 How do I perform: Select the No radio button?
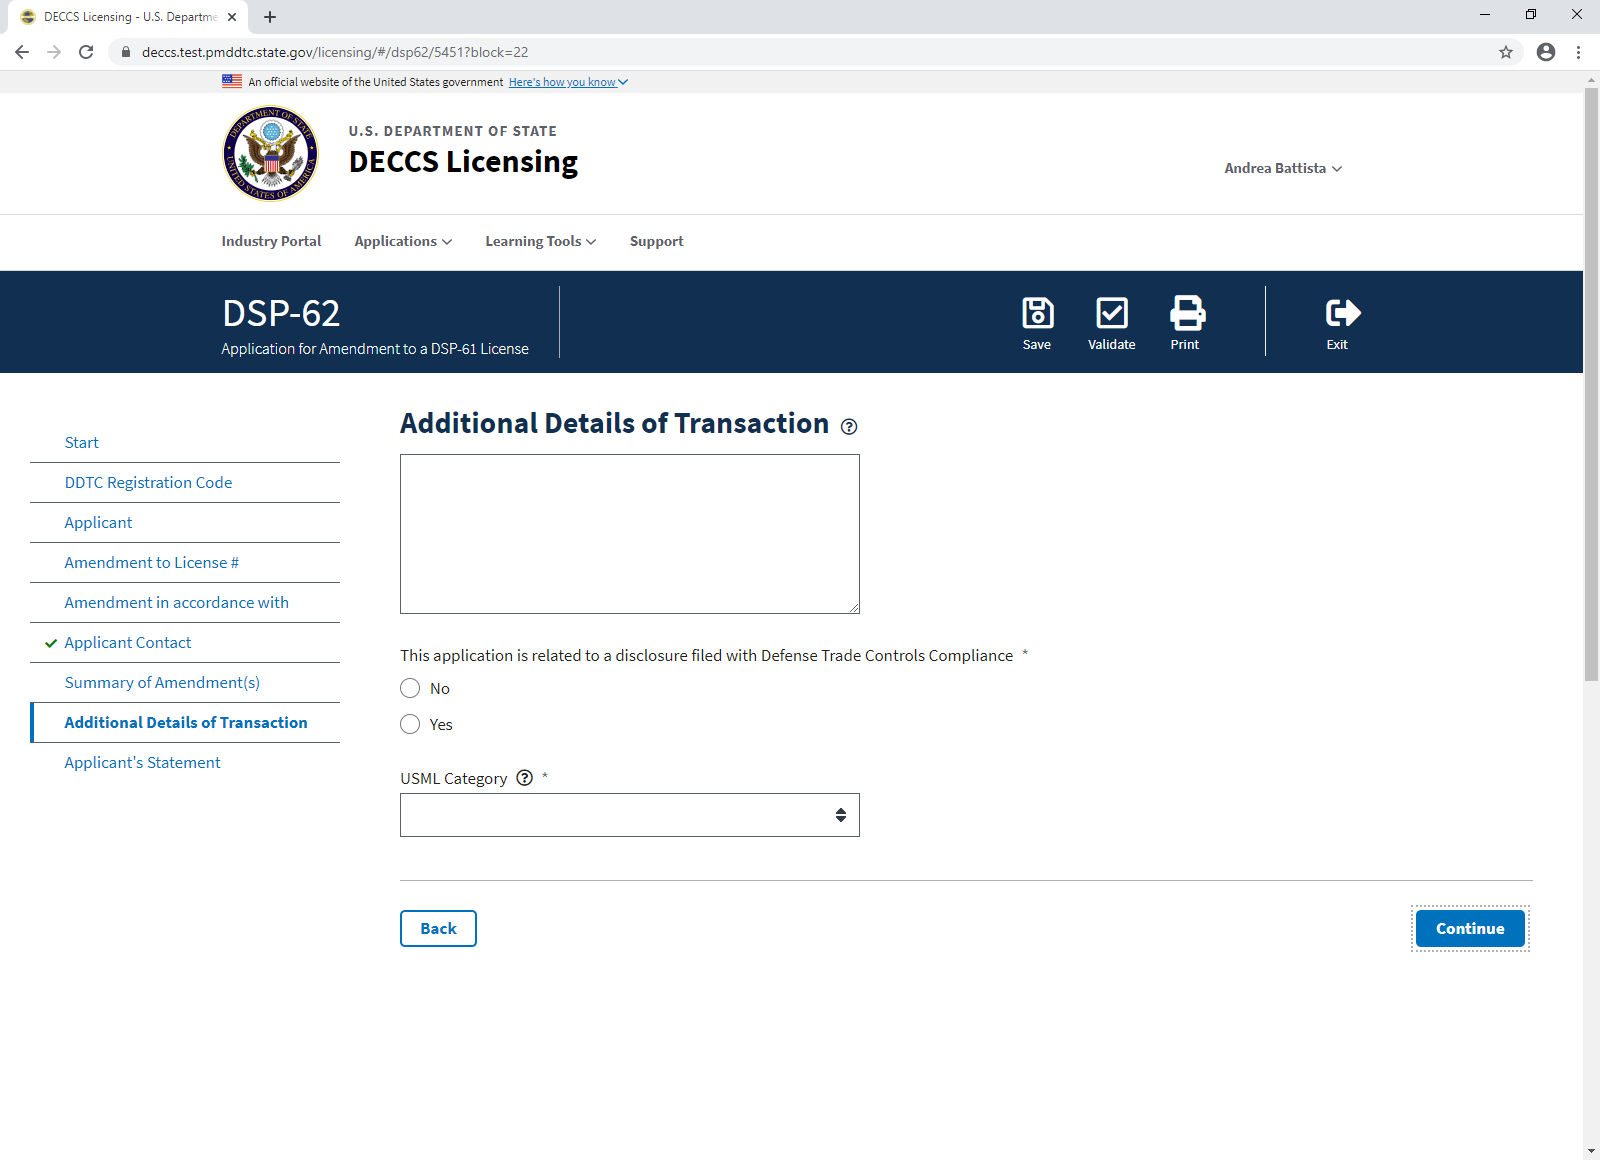point(410,688)
